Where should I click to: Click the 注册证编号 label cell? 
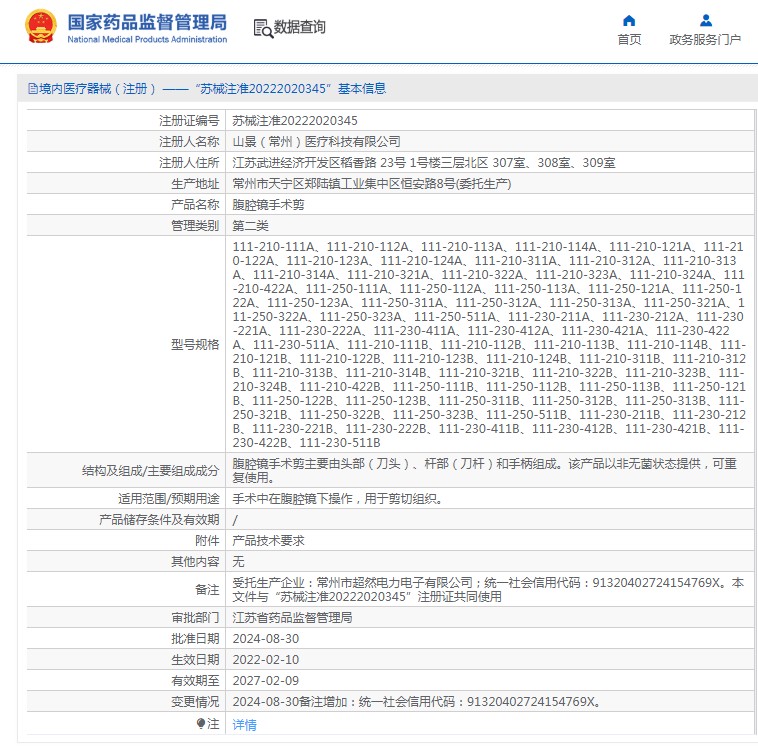point(189,120)
